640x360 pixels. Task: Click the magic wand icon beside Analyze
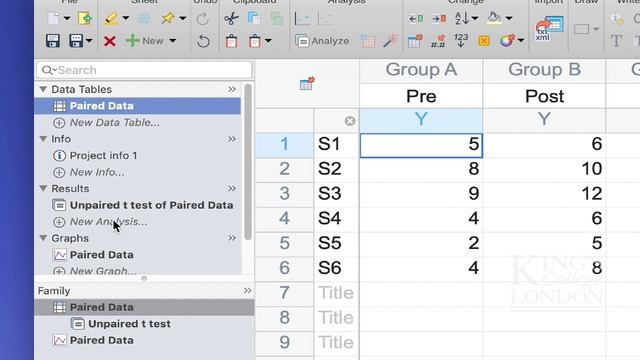point(390,41)
